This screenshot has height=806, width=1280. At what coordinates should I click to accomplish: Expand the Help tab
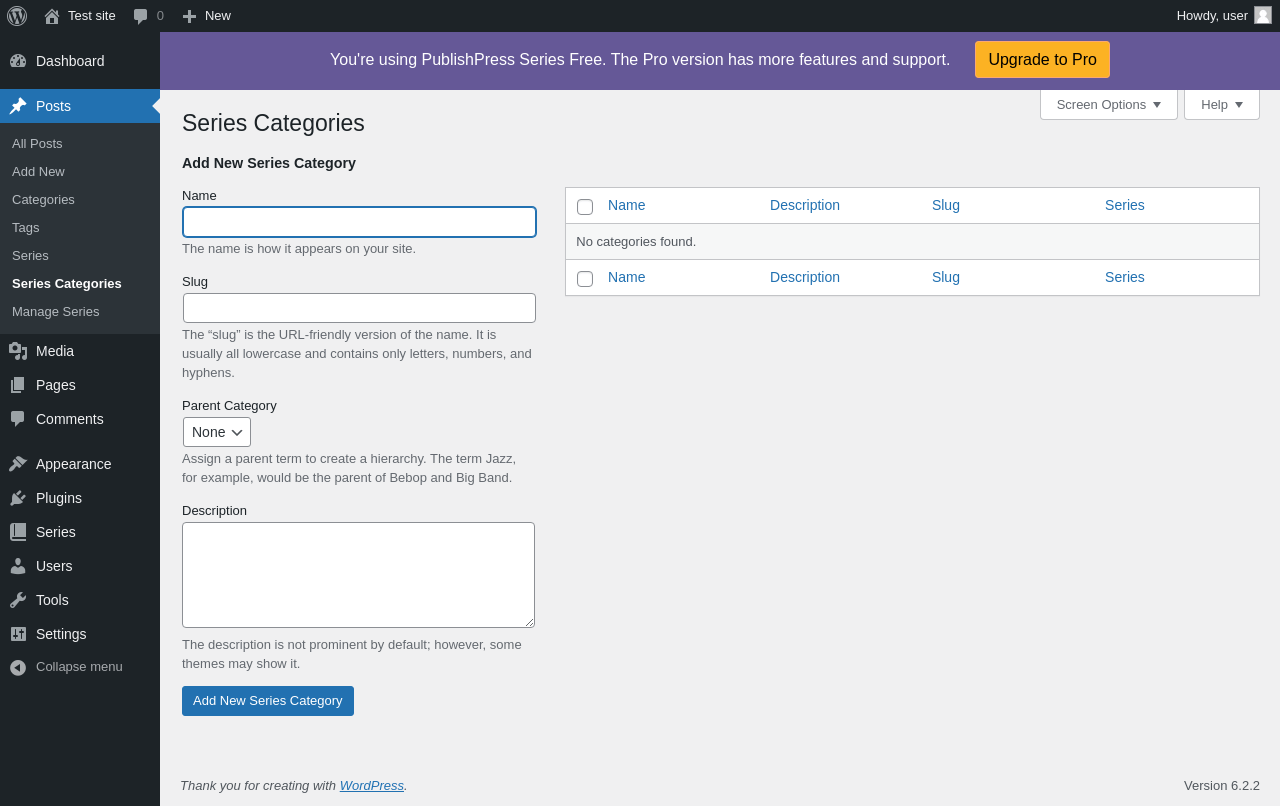[x=1221, y=104]
